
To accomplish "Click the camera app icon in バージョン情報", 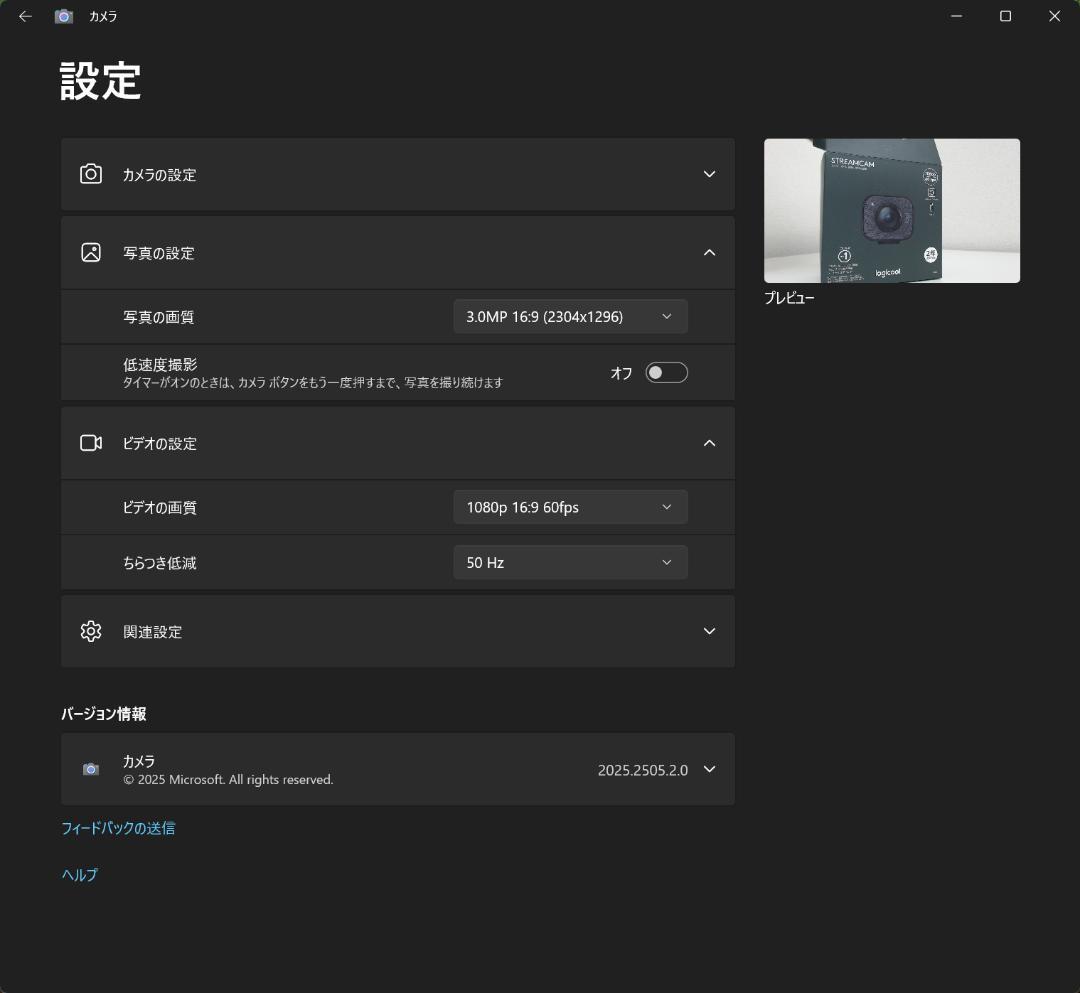I will [x=91, y=769].
